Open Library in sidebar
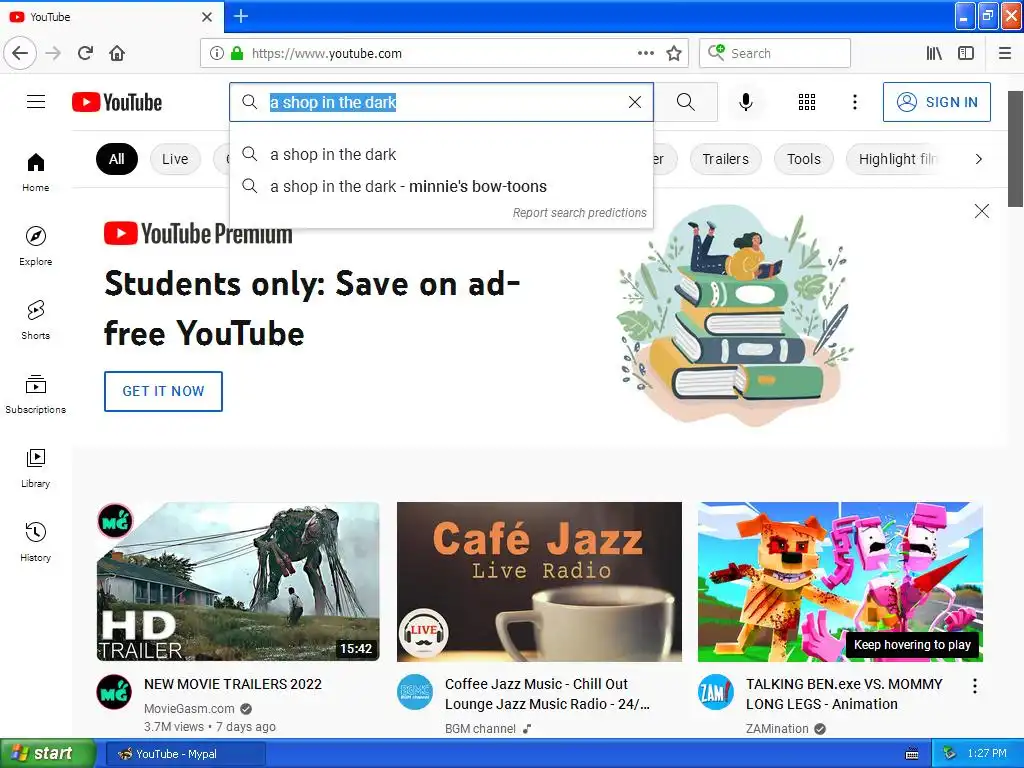The height and width of the screenshot is (768, 1024). [x=36, y=468]
